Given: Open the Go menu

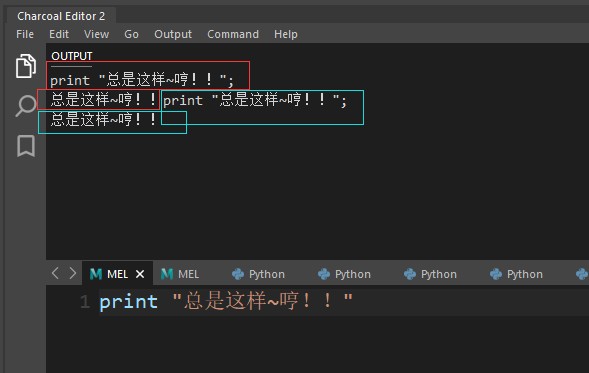Looking at the screenshot, I should tap(131, 34).
